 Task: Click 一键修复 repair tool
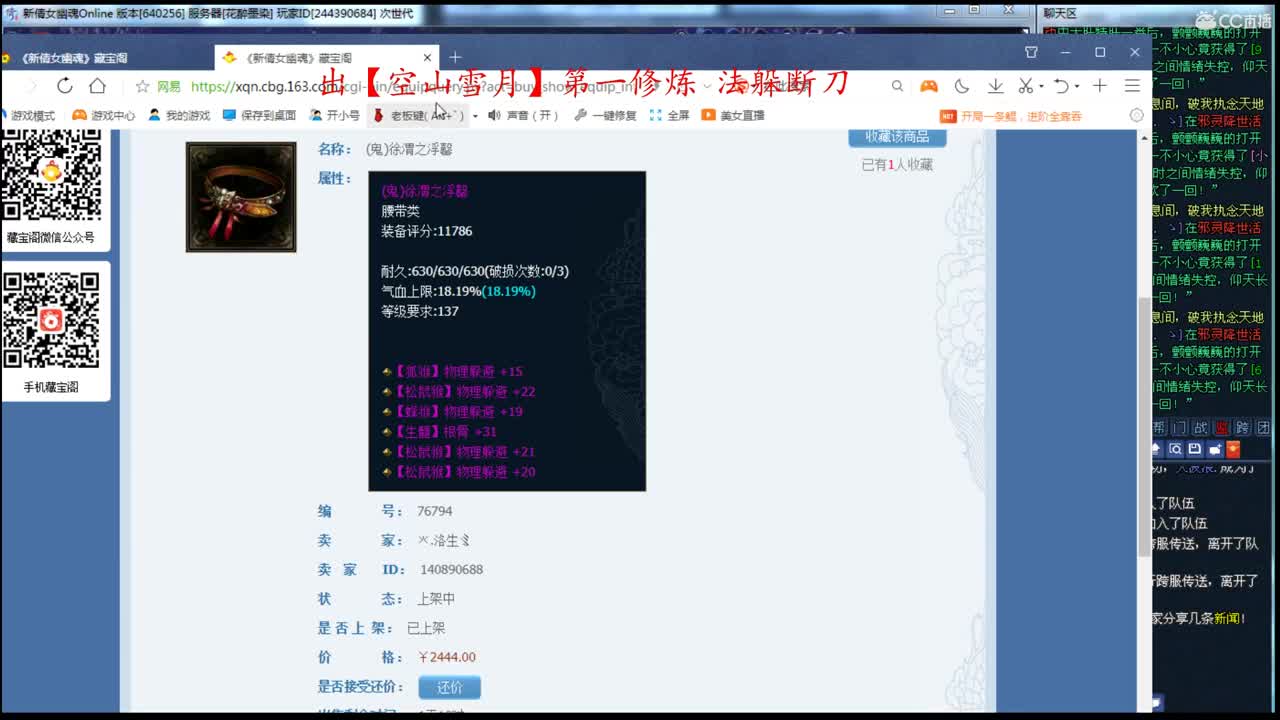tap(605, 115)
